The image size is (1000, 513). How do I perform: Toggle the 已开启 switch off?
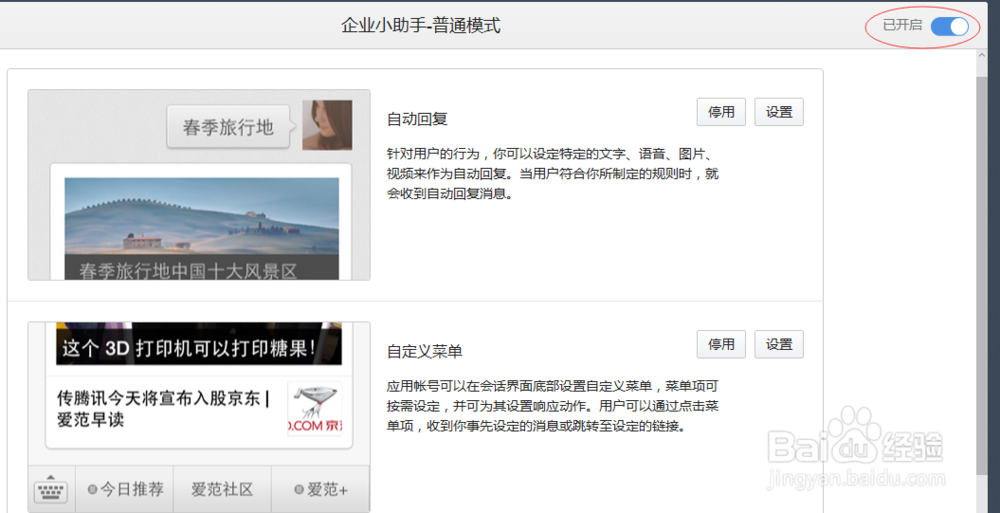pos(950,26)
